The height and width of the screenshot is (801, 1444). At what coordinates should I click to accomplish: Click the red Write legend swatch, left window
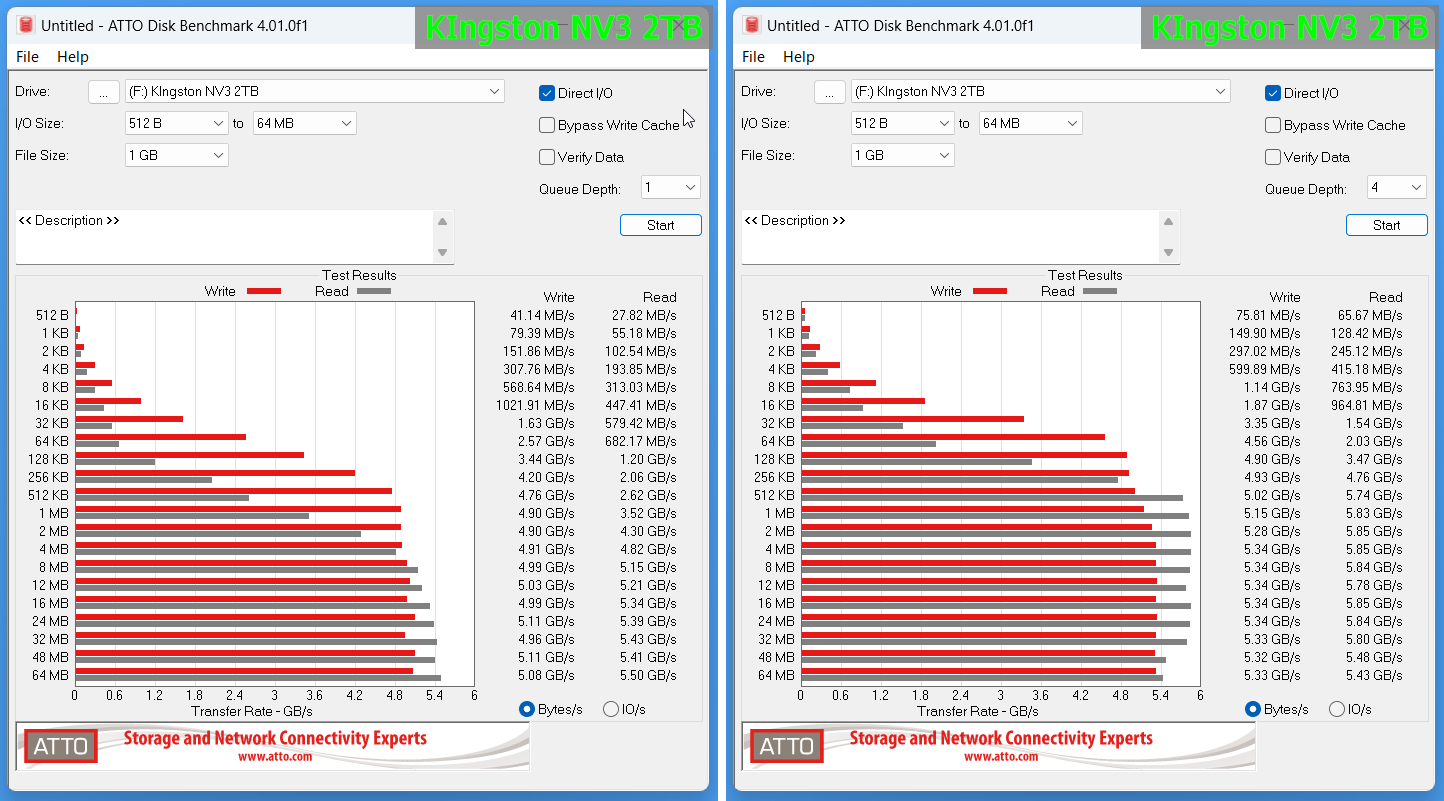click(x=264, y=291)
